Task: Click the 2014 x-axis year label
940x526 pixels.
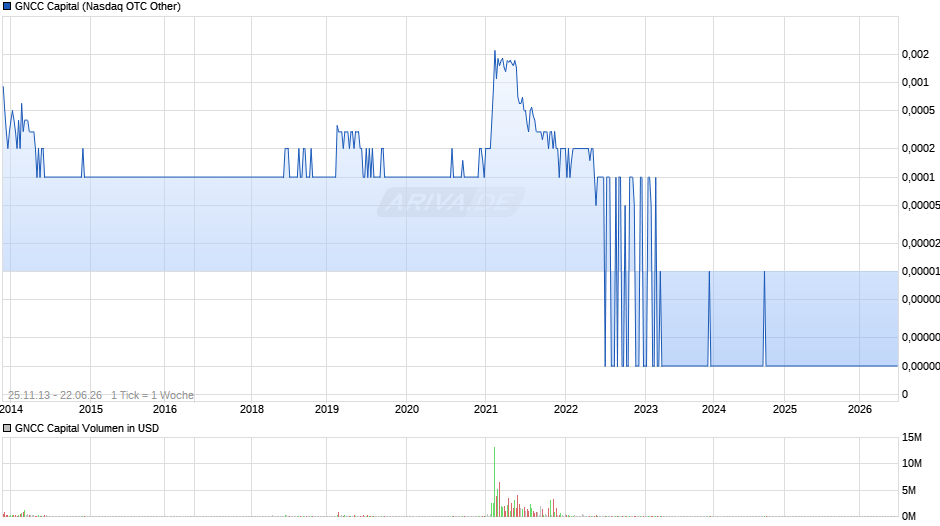Action: (x=11, y=409)
